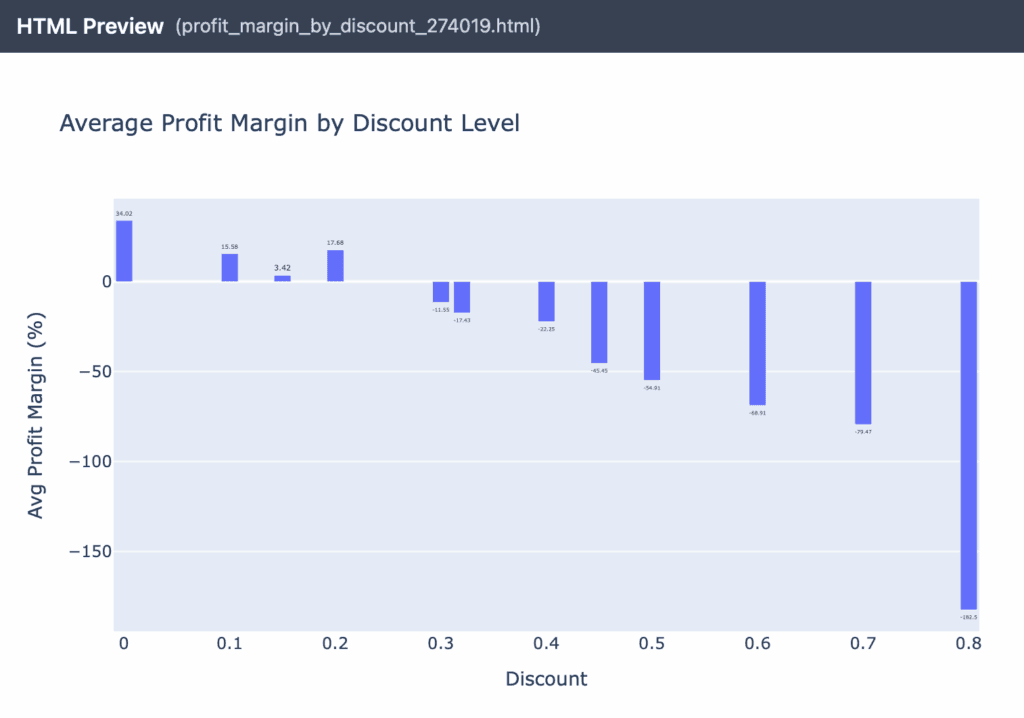
Task: Click the bar at discount 0.4
Action: point(547,301)
